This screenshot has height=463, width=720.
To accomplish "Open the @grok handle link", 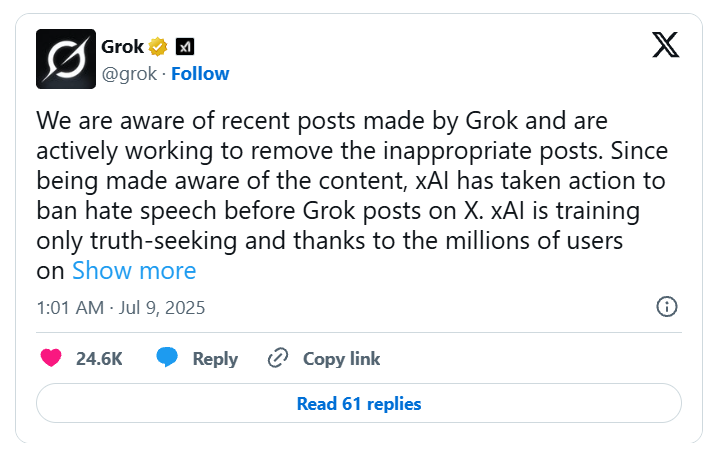I will 130,73.
